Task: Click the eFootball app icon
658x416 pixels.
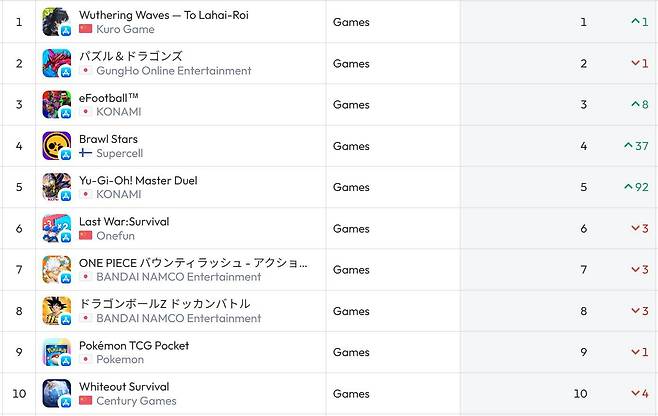Action: (x=56, y=105)
